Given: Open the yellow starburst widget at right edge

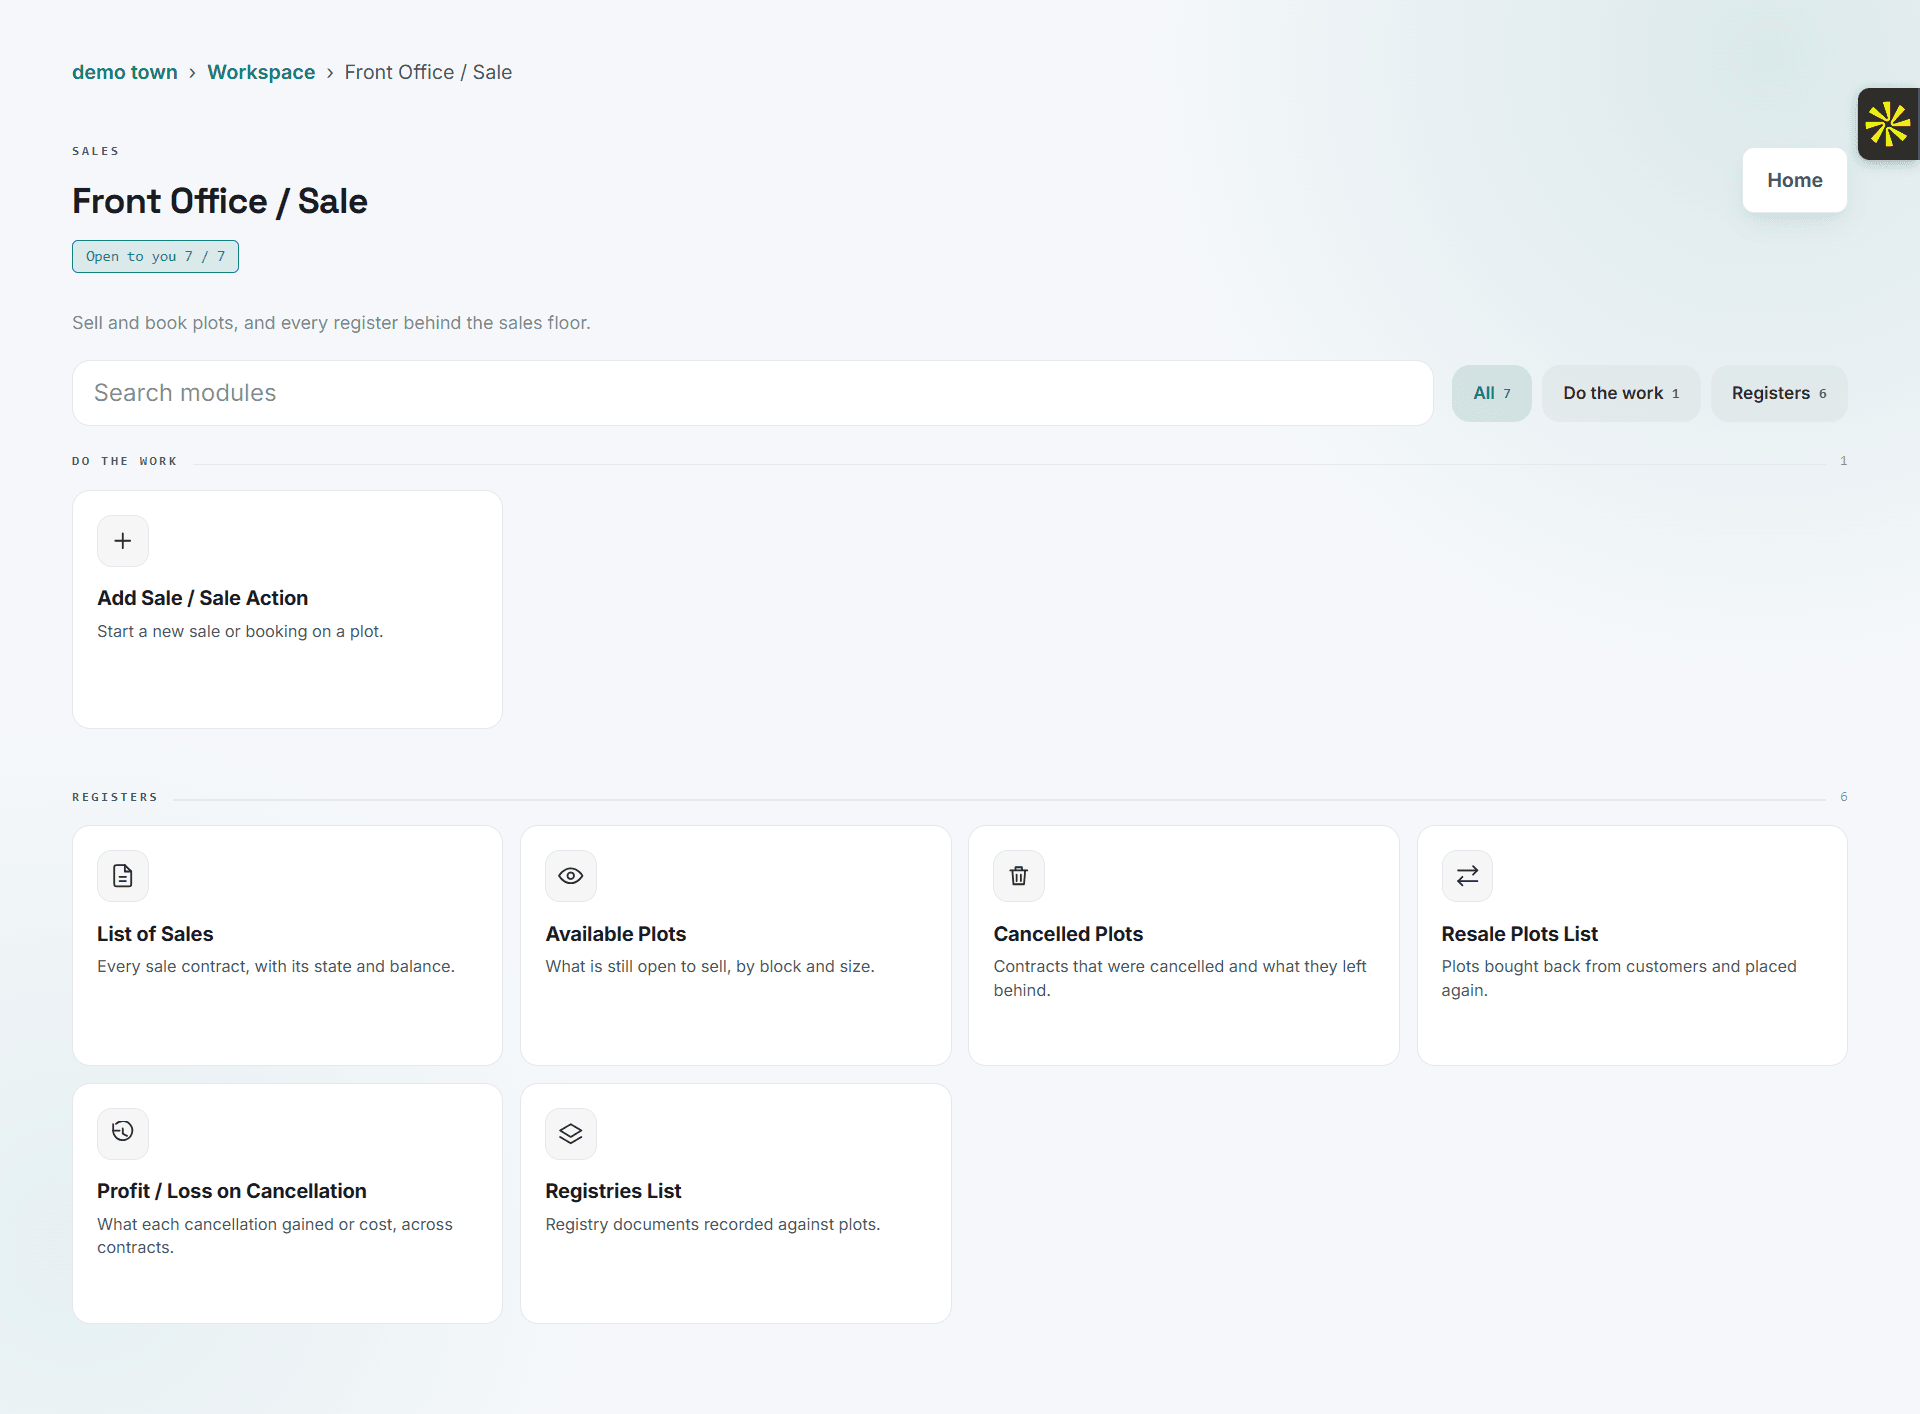Looking at the screenshot, I should 1888,124.
